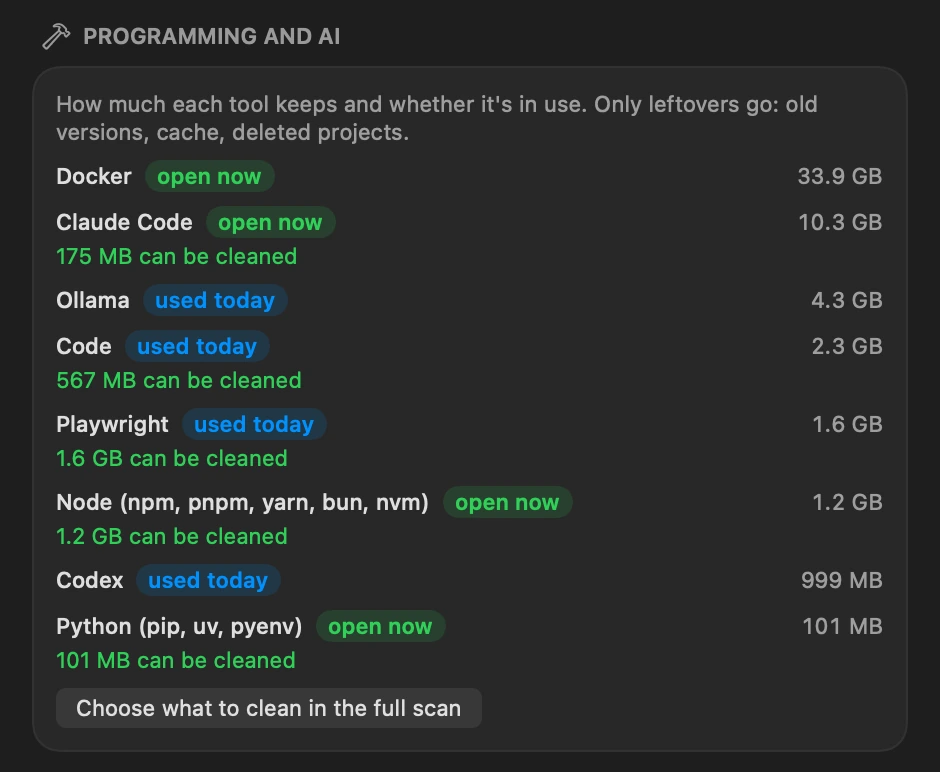
Task: Click the 'used today' badge beside Ollama
Action: pos(215,300)
